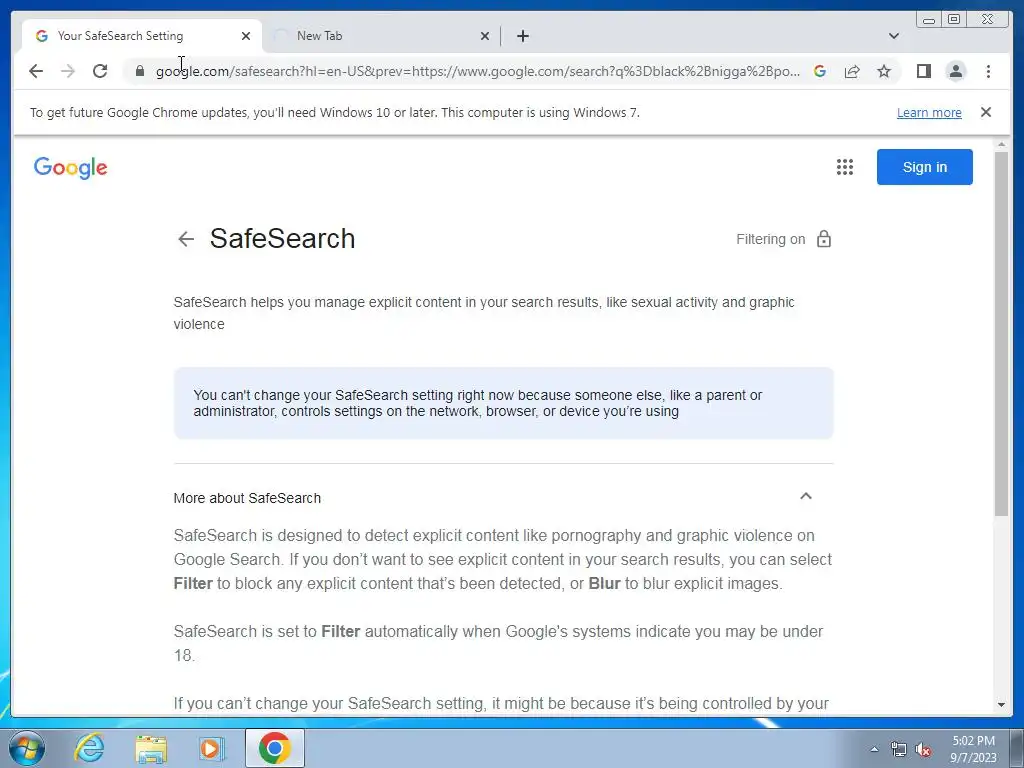1024x768 pixels.
Task: Open the Windows Start menu
Action: 26,748
